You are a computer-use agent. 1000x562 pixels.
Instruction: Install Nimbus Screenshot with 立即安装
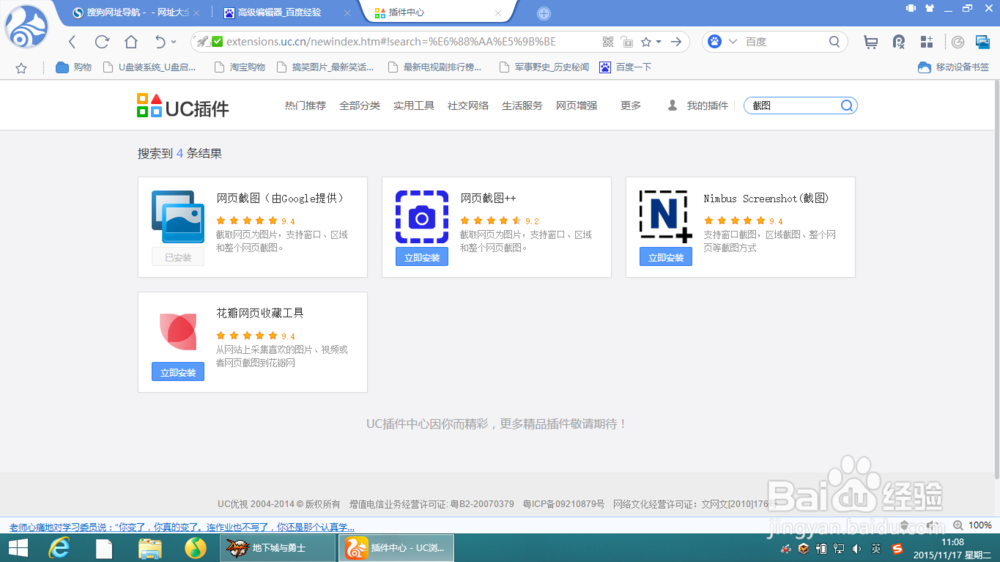point(666,258)
